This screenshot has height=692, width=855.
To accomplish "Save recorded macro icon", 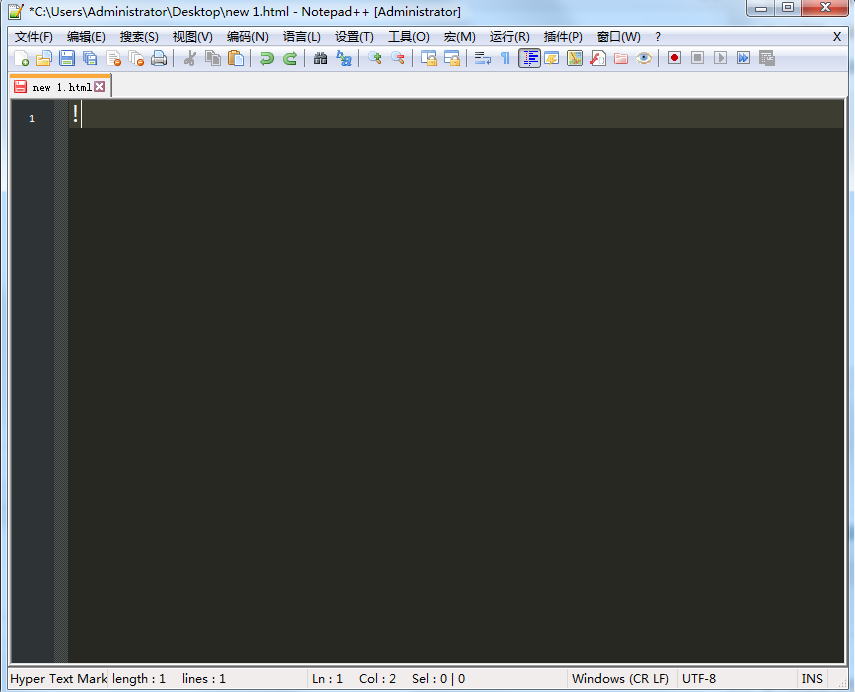I will coord(767,58).
